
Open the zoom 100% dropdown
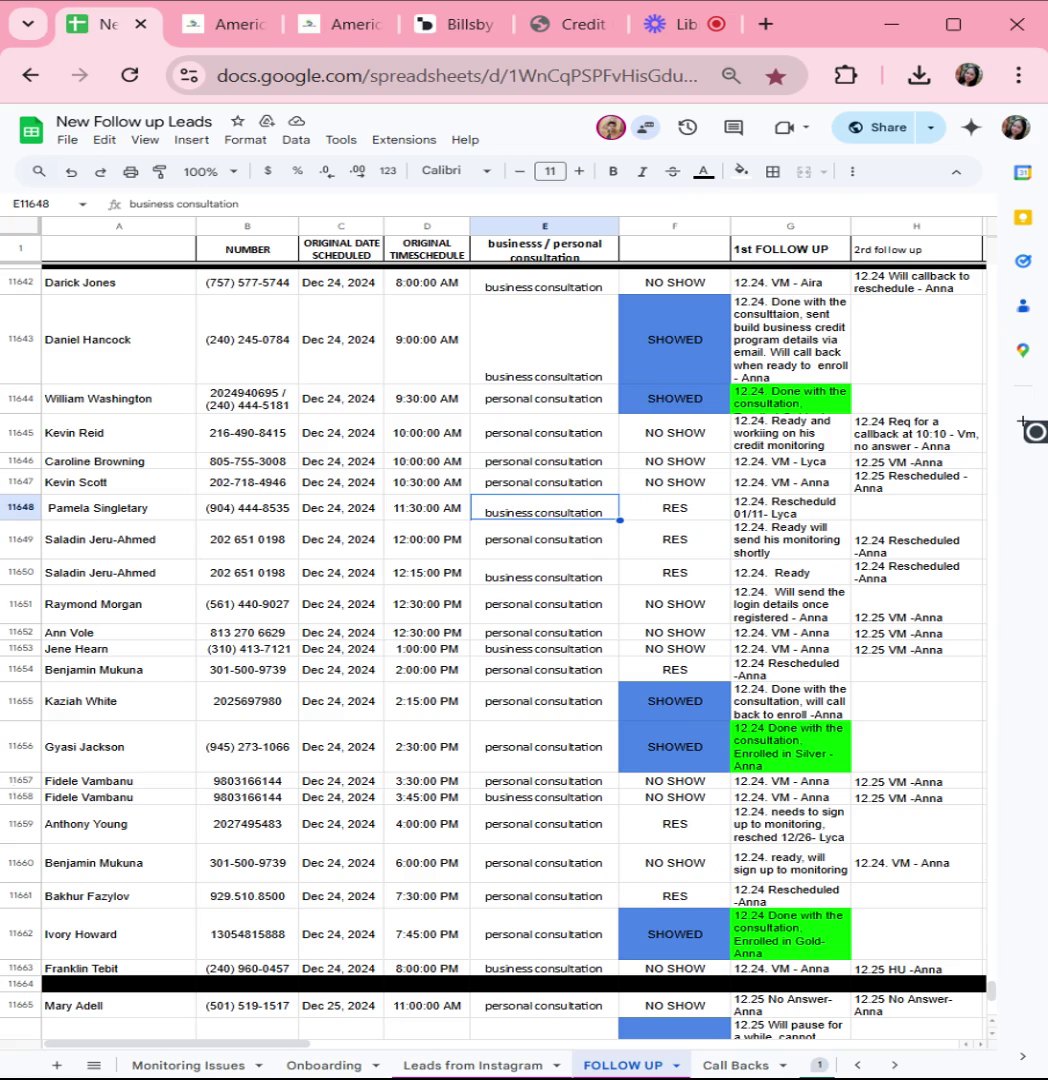pos(210,172)
